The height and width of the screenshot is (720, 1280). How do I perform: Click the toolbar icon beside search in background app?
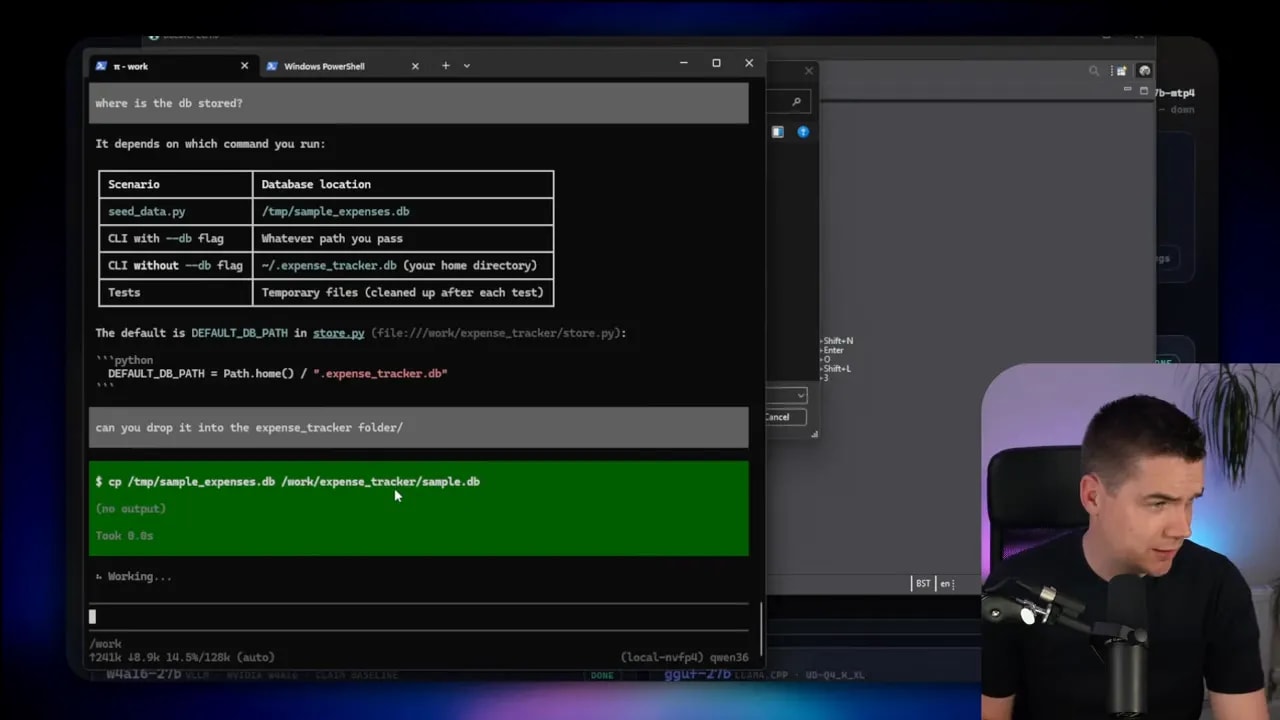1121,71
